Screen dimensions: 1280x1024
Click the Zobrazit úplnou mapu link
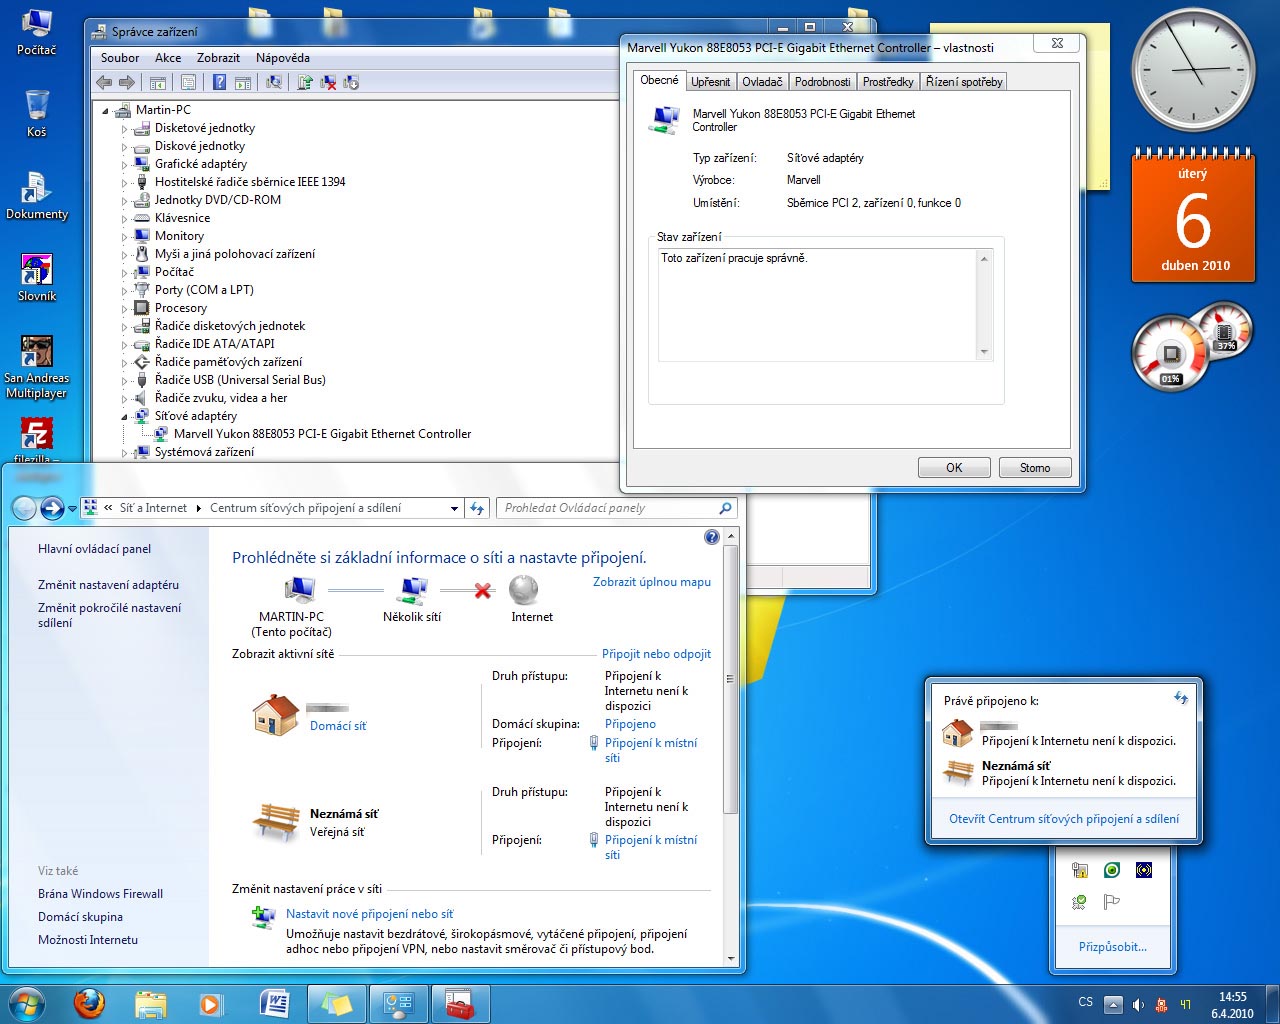click(x=651, y=582)
